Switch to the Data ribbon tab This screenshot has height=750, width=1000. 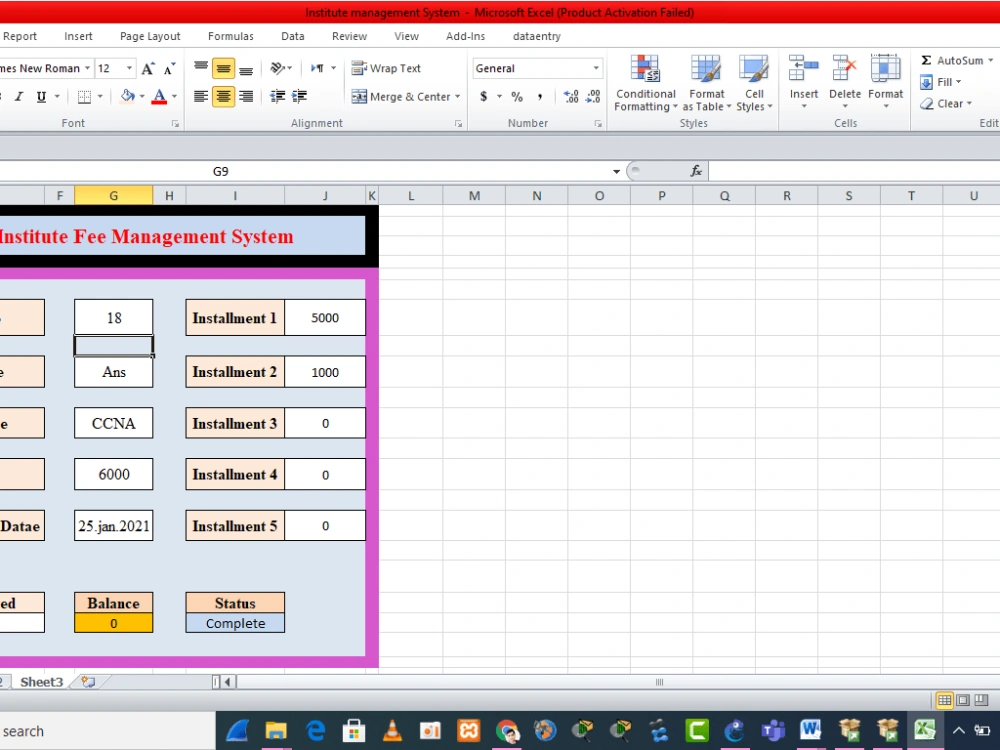292,36
